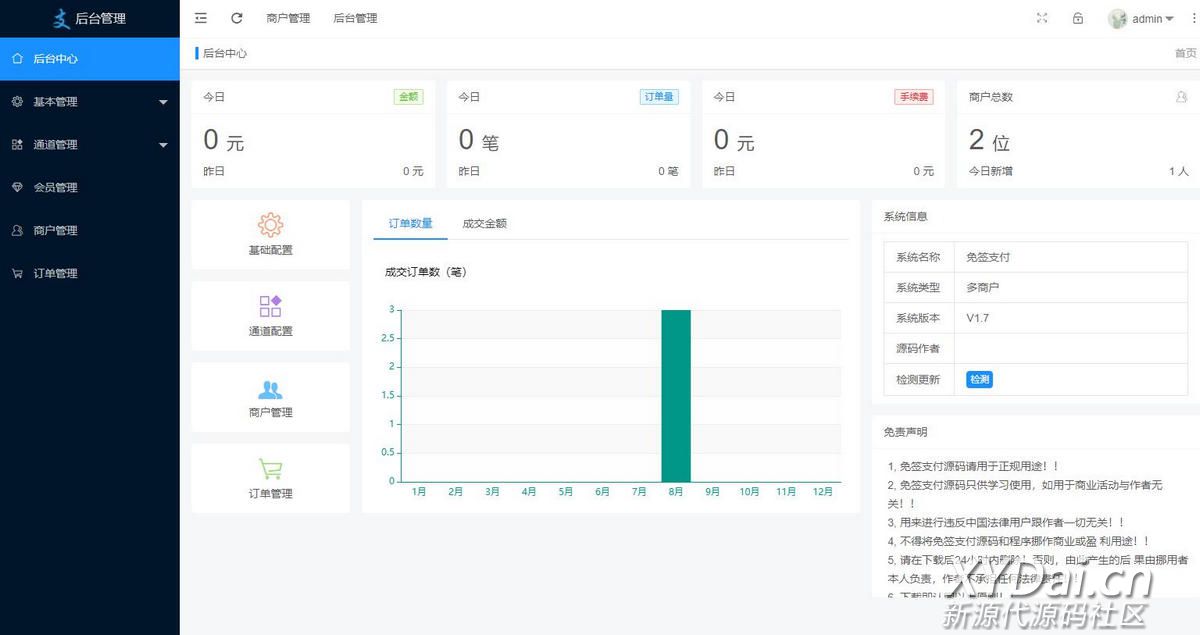Open the 通道配置 shortcut card

point(271,316)
